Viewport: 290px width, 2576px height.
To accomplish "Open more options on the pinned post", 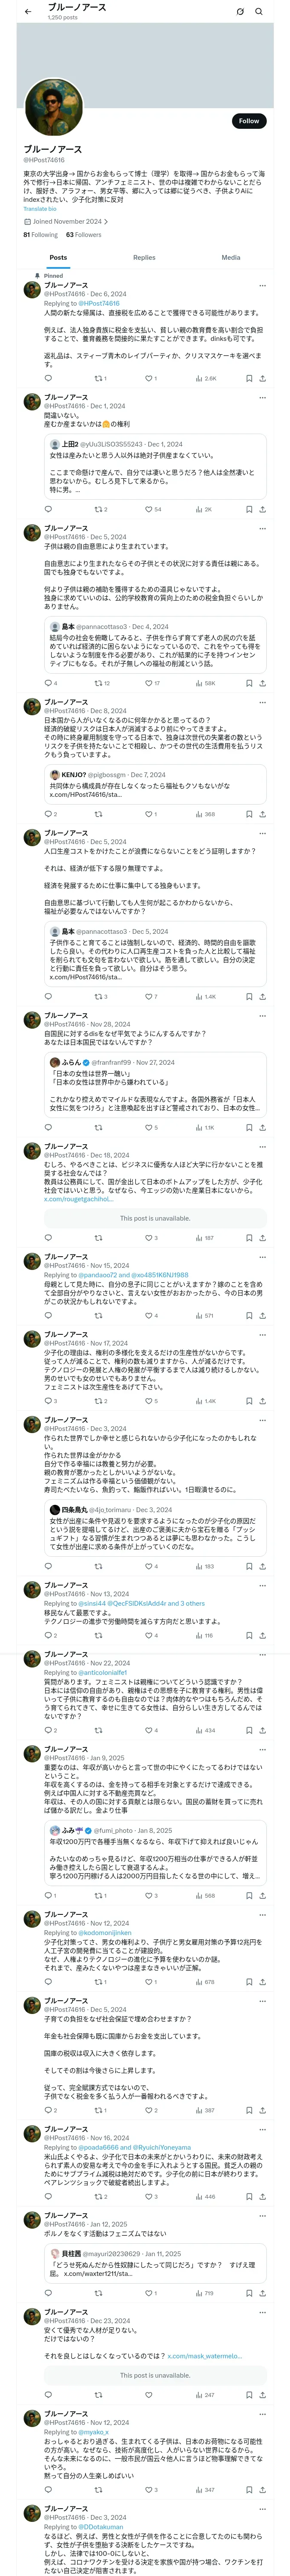I will point(262,285).
